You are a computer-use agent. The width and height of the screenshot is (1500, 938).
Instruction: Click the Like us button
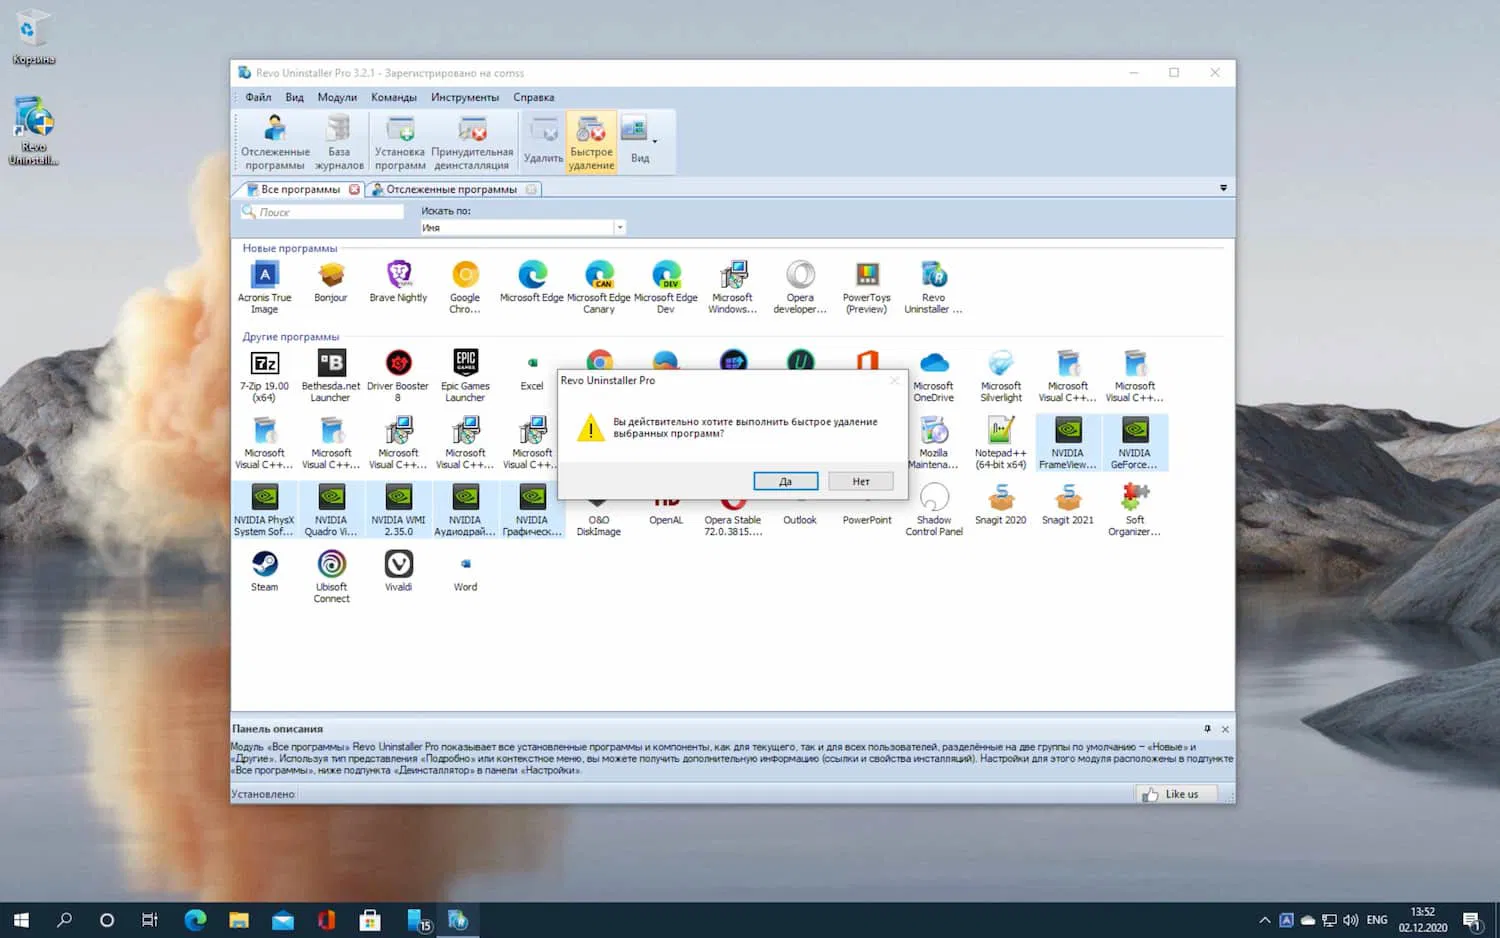tap(1177, 793)
